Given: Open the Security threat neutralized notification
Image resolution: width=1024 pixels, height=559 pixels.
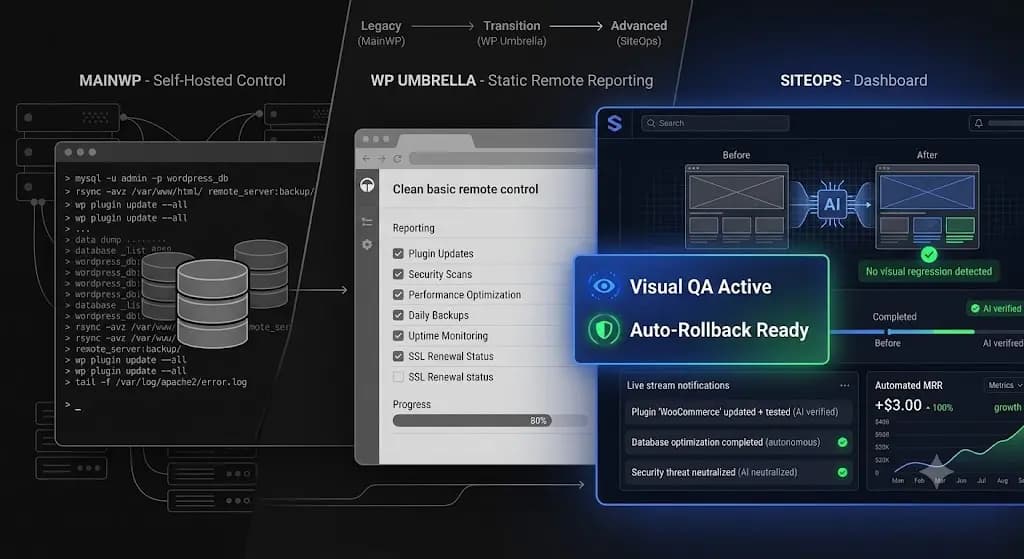Looking at the screenshot, I should click(x=738, y=472).
